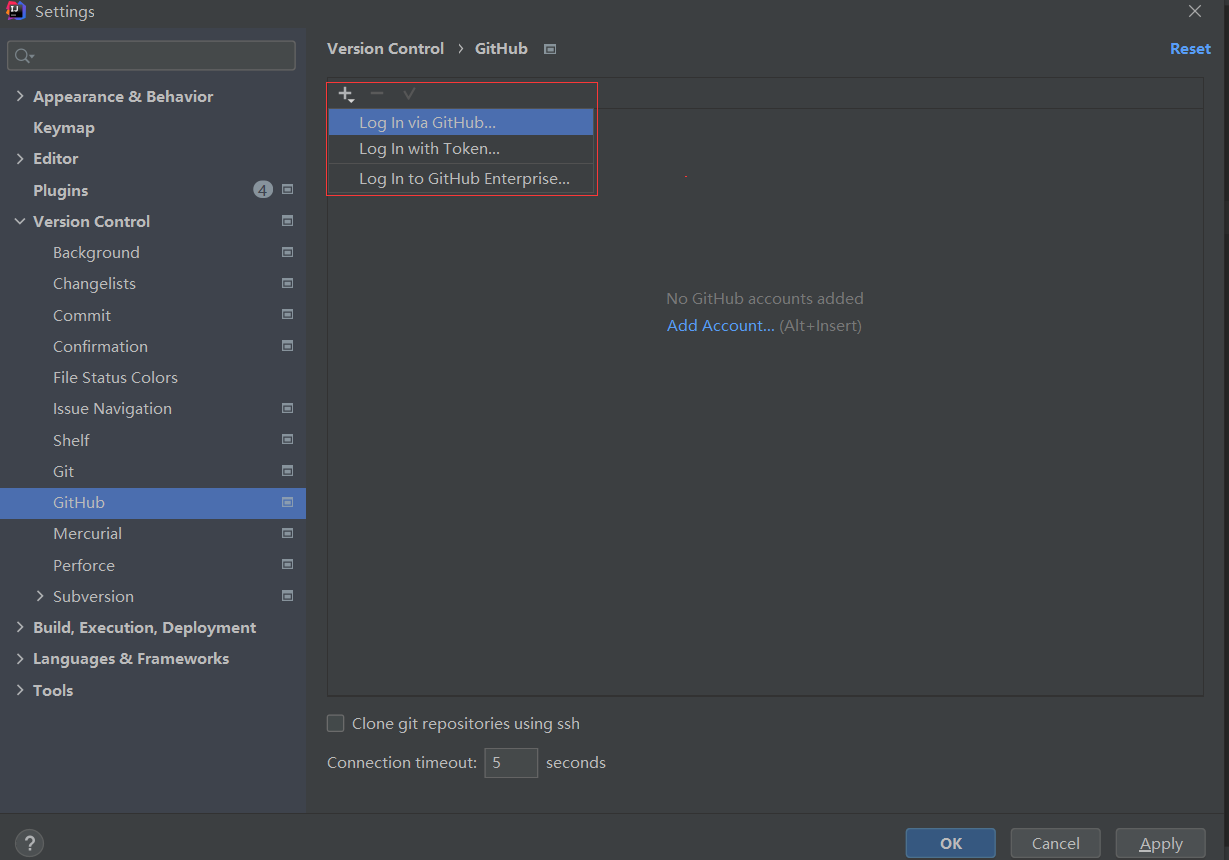
Task: Click the settings search field
Action: click(x=151, y=56)
